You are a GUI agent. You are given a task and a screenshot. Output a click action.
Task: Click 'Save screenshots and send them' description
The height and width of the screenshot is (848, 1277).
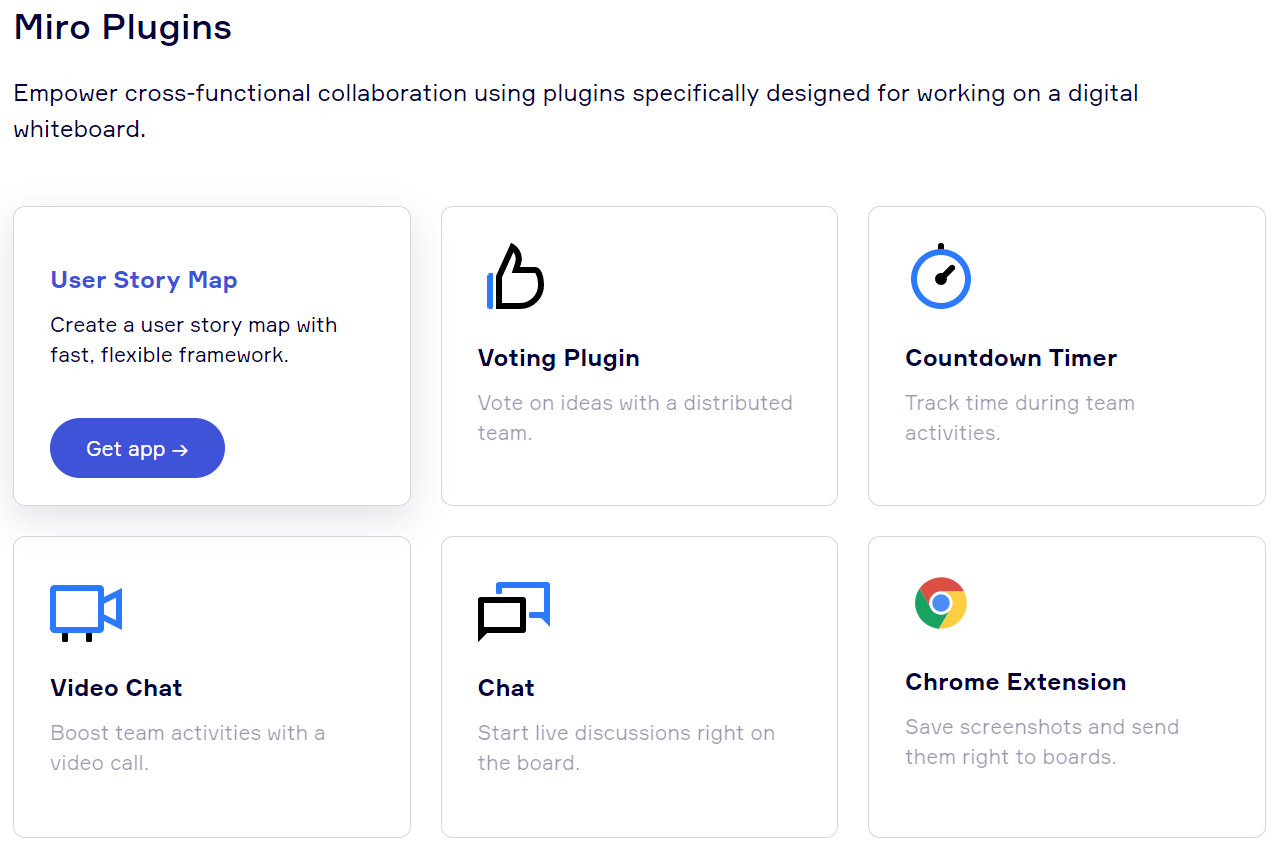(1041, 742)
